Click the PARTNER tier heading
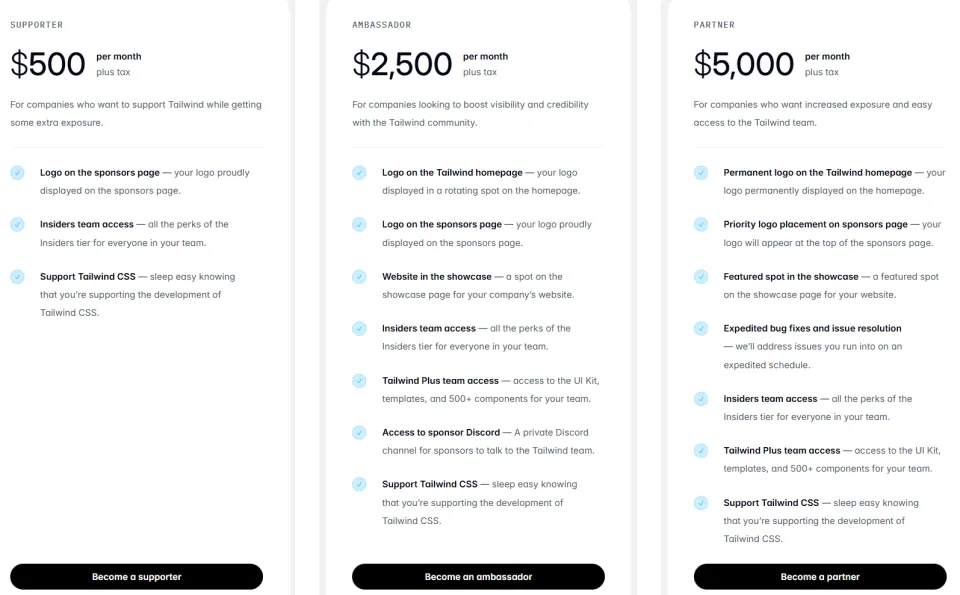The width and height of the screenshot is (960, 595). (x=714, y=24)
